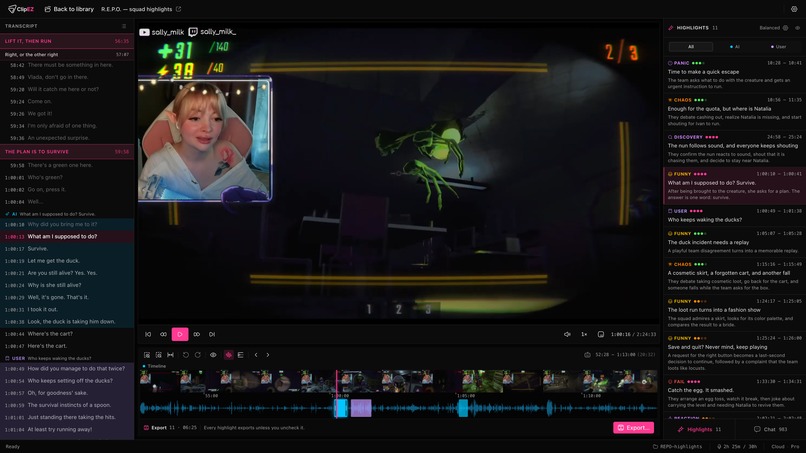Open highlight 'Enough for the quota, but where is Natalia'

(734, 112)
